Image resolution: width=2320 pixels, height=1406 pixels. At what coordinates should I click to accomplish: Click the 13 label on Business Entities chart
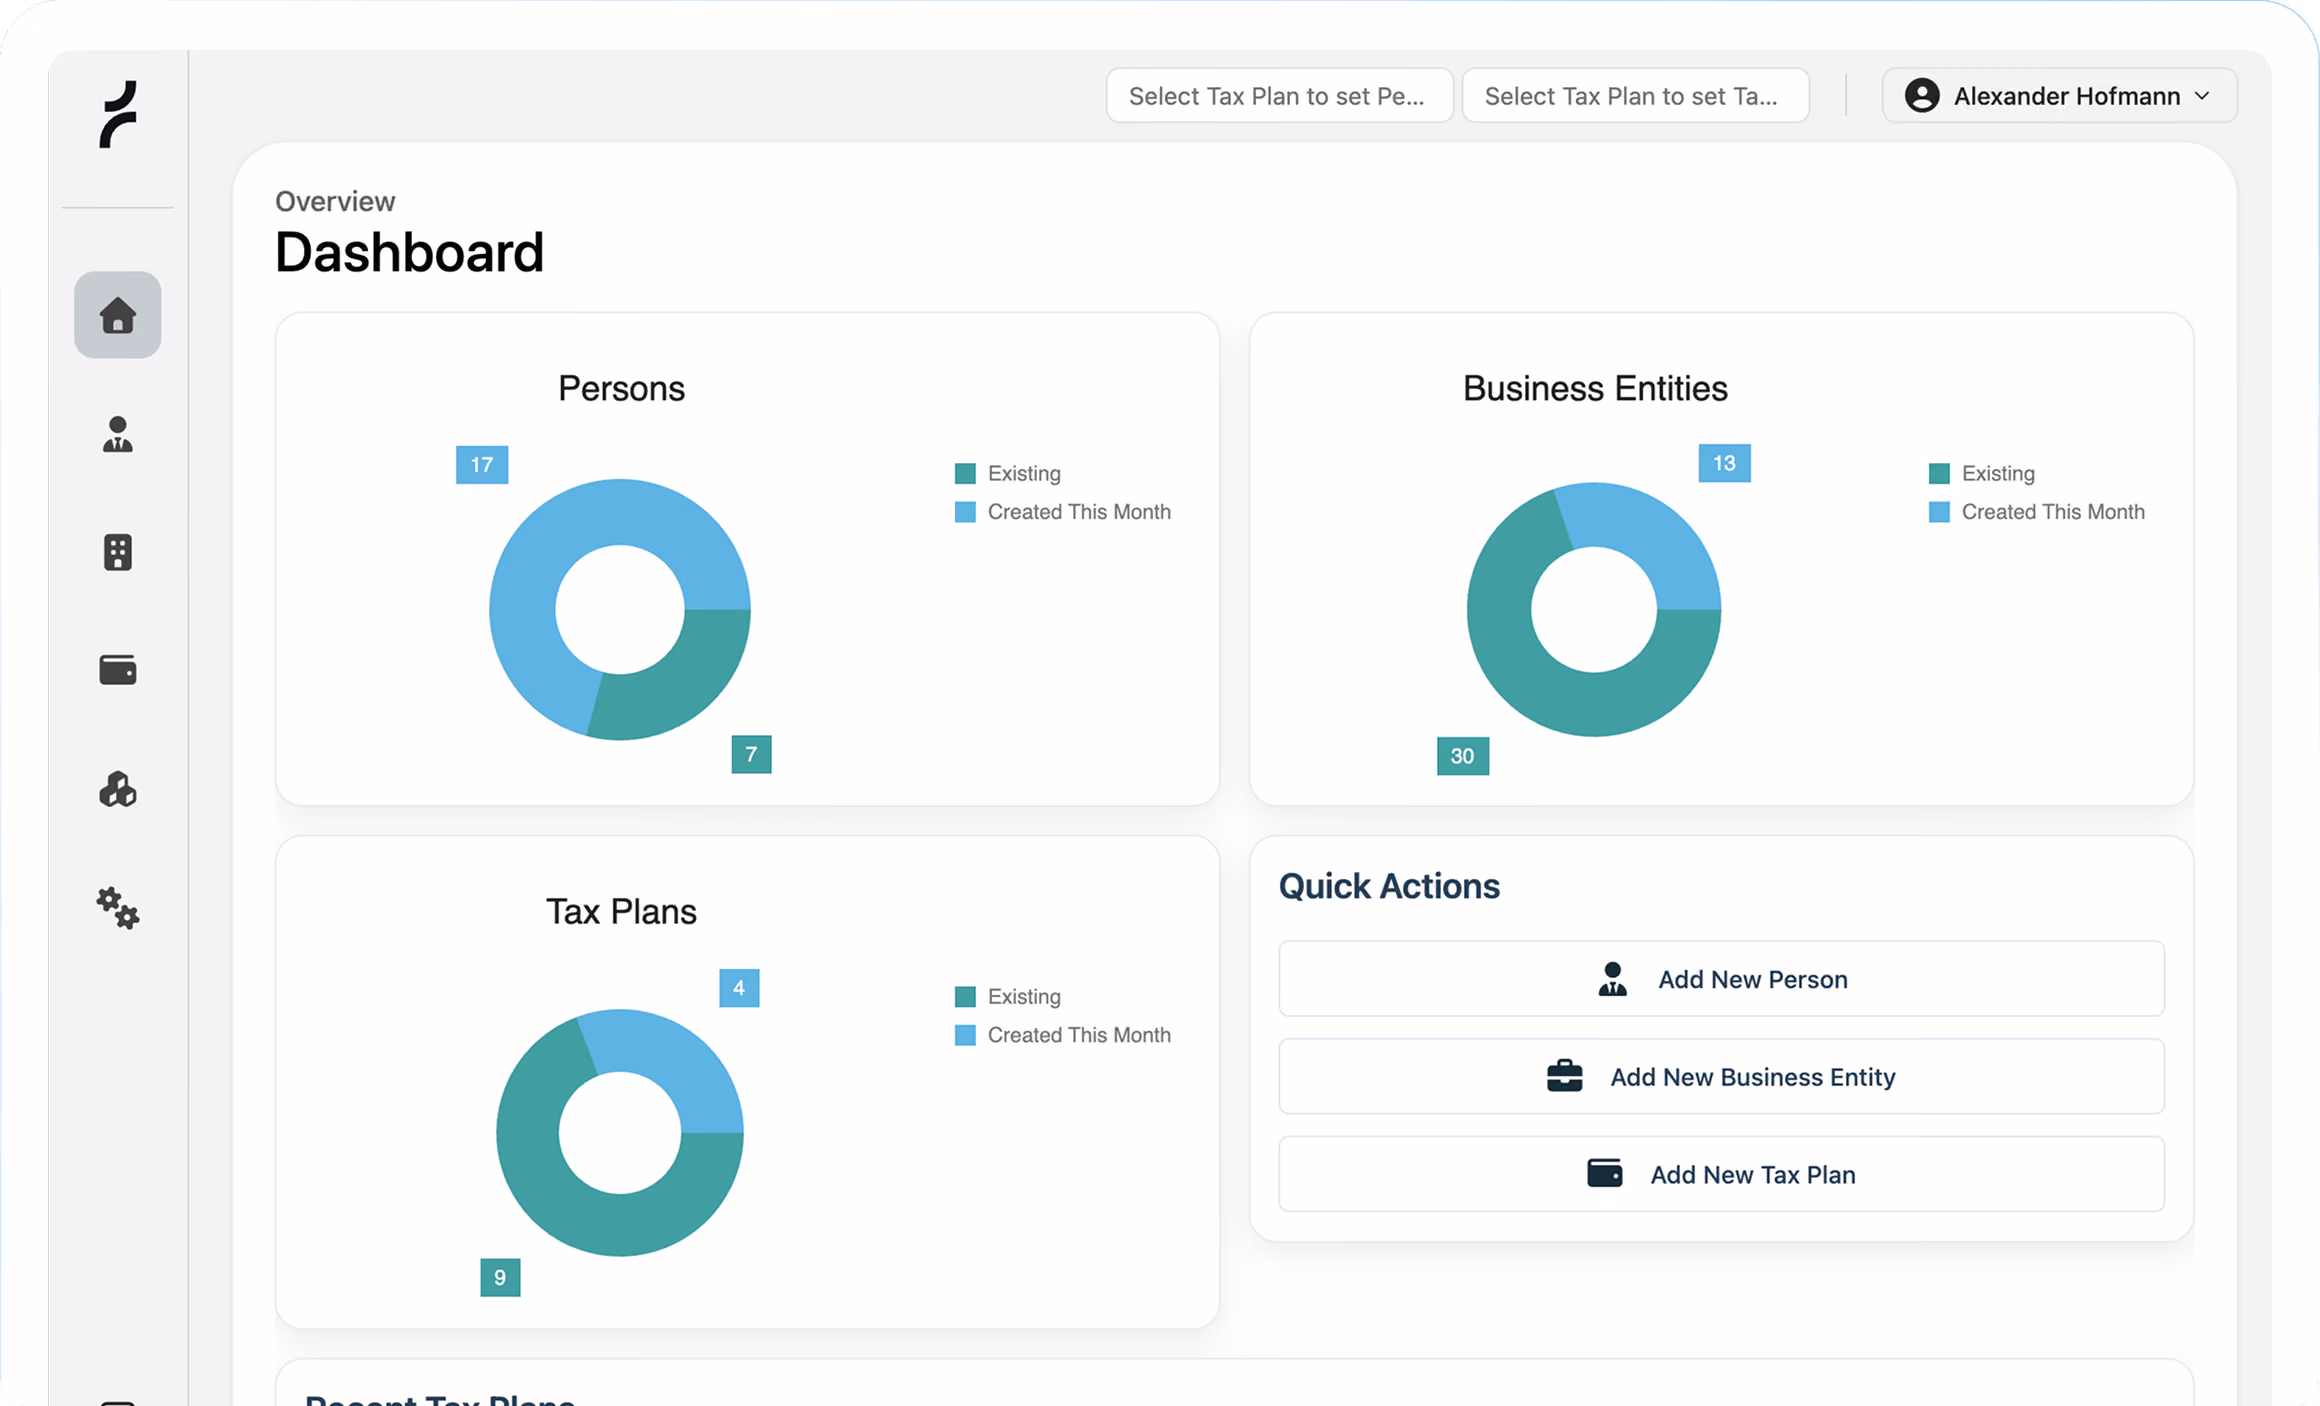1724,463
